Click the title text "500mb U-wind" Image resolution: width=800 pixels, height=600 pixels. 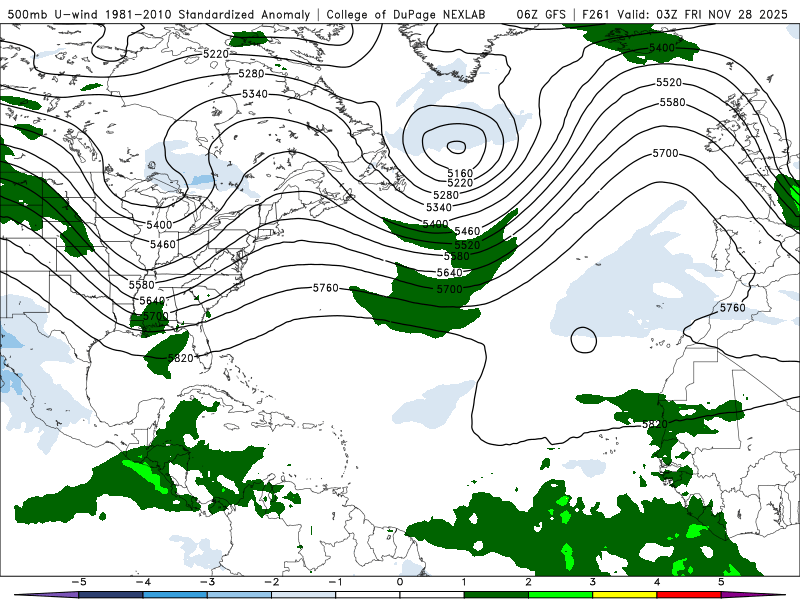click(54, 14)
